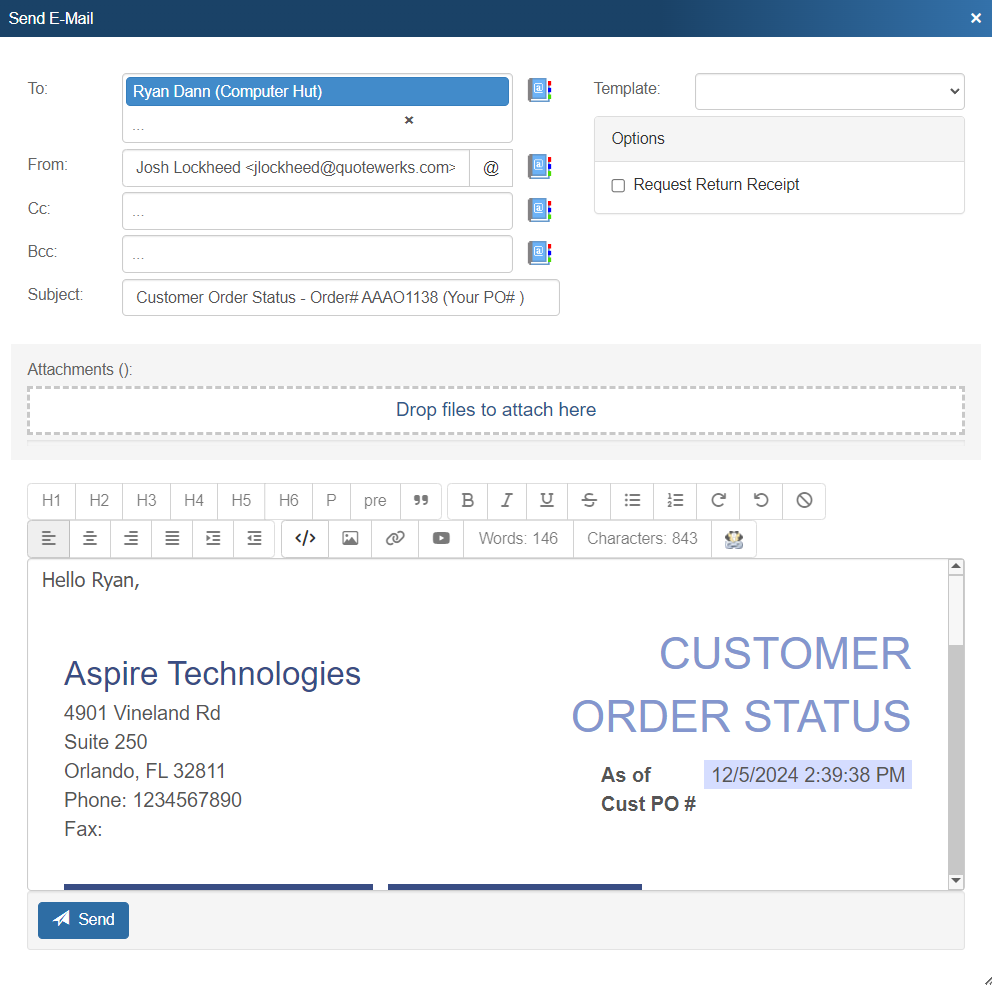Open address book for Bcc field
The image size is (992, 986).
pos(539,254)
